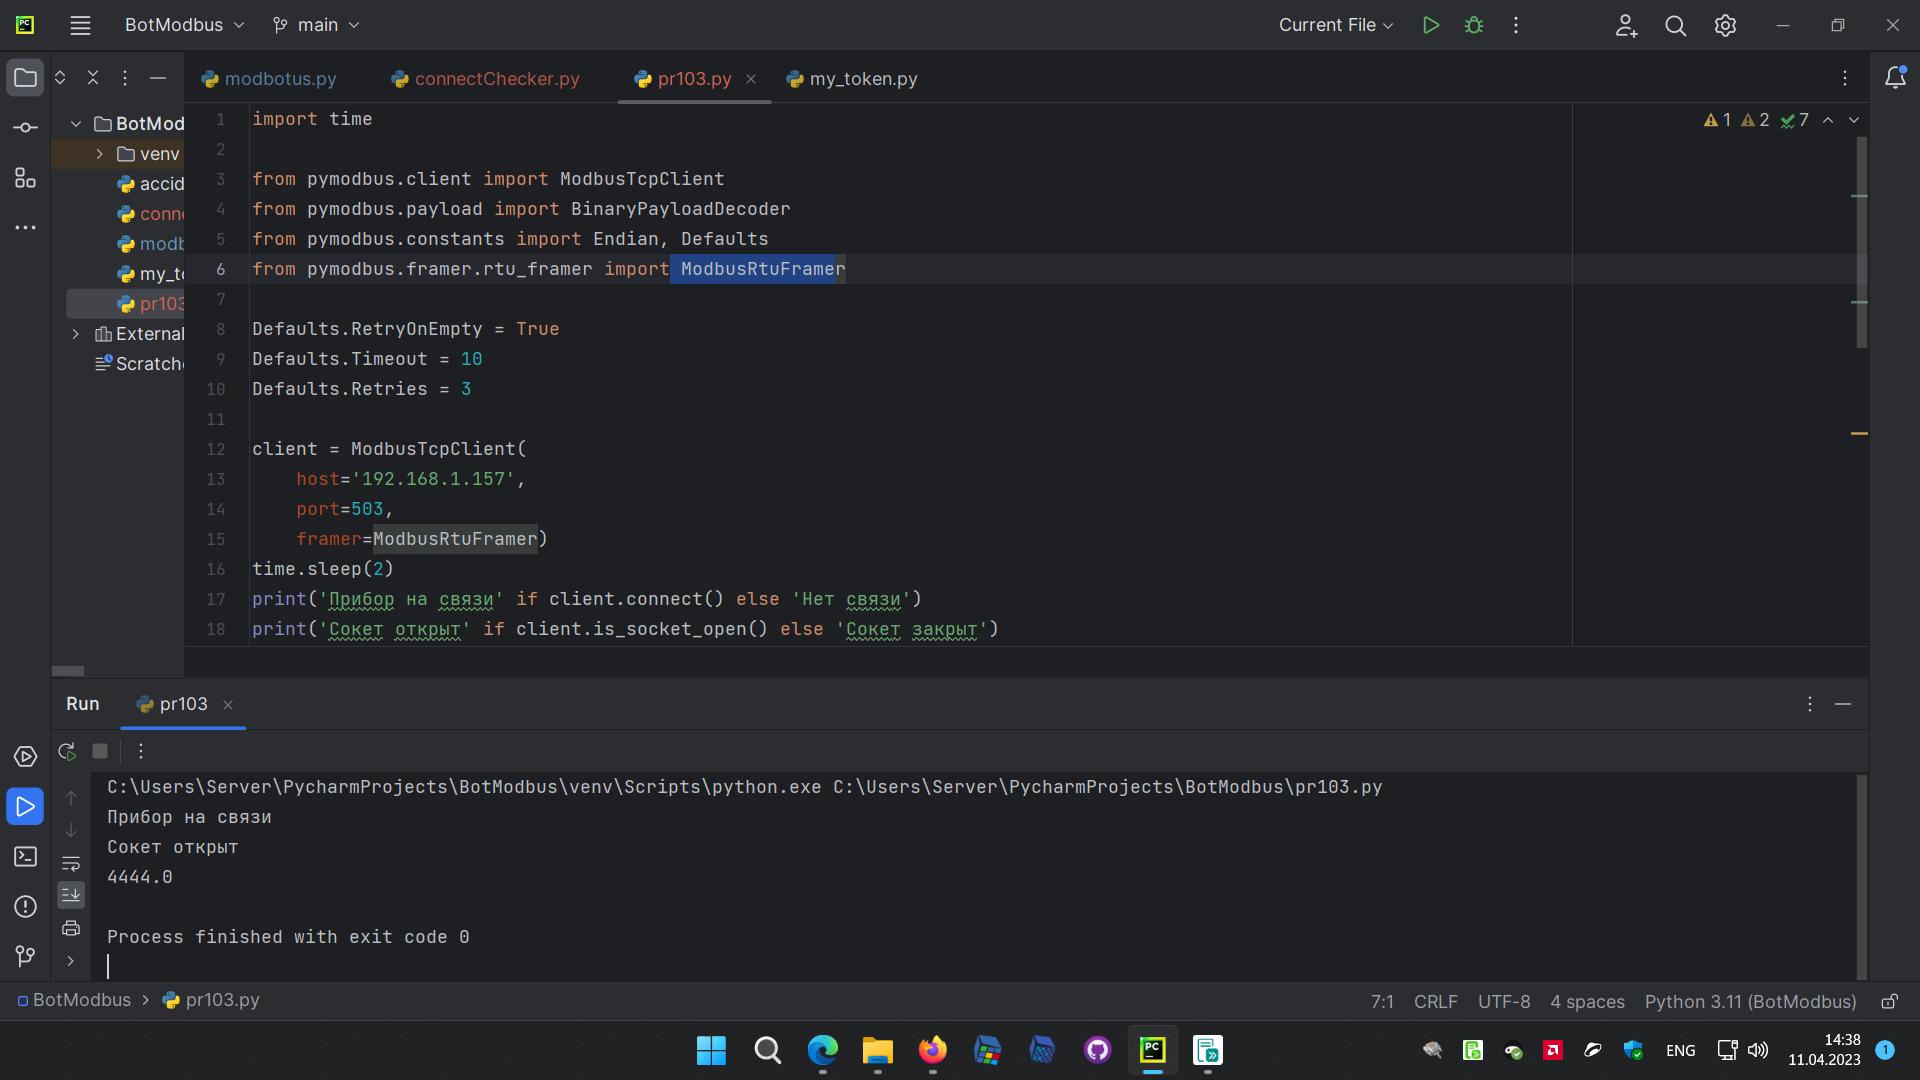
Task: Click Python 3.11 (BotModbus) interpreter status
Action: (x=1750, y=1001)
